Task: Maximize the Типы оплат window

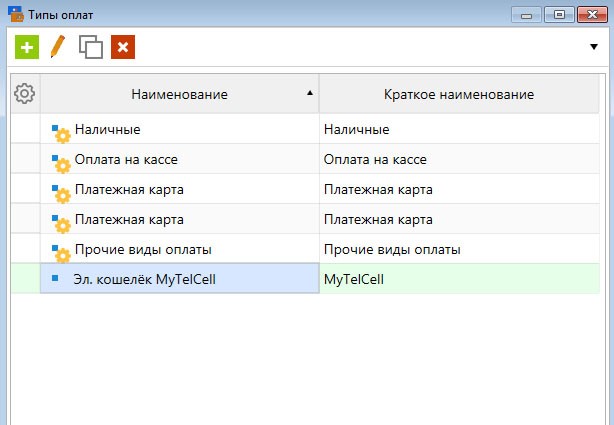Action: point(560,15)
